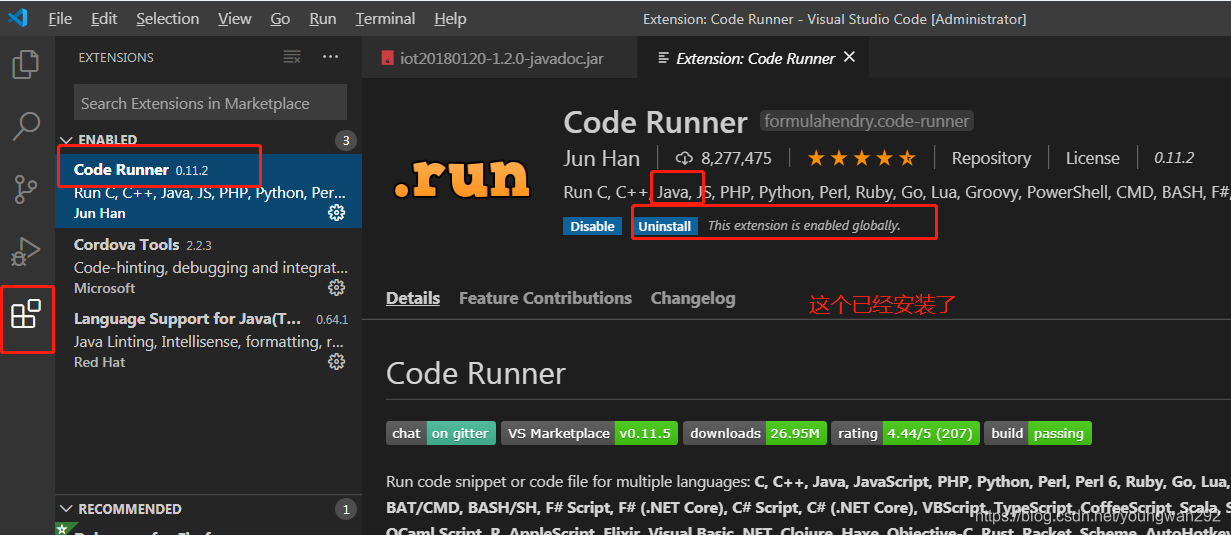The image size is (1231, 535).
Task: Open the Source Control view
Action: pyautogui.click(x=26, y=188)
